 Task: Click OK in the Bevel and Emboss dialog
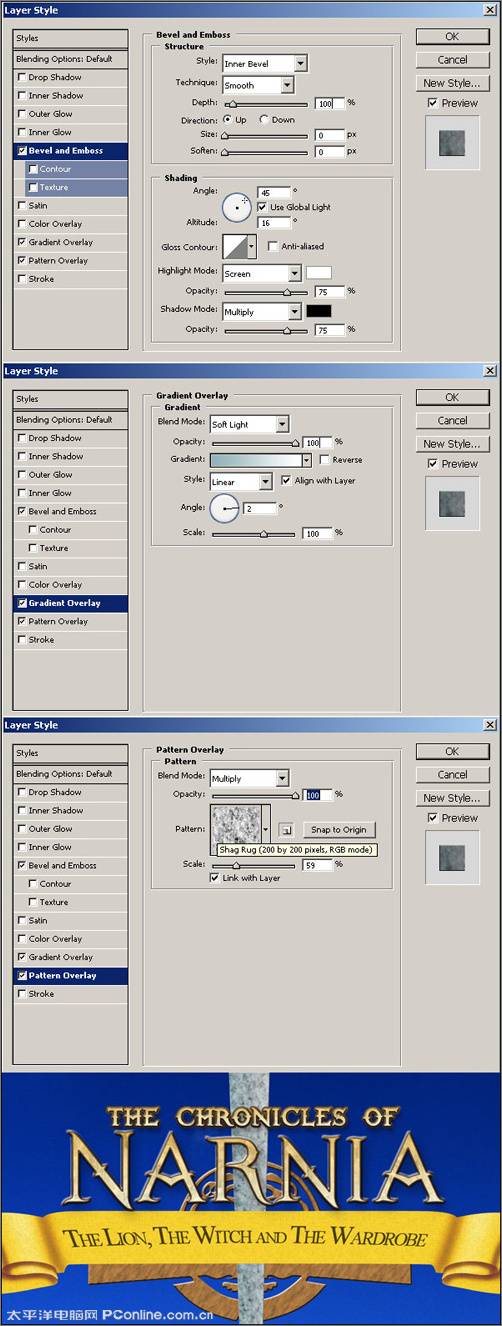click(x=452, y=37)
